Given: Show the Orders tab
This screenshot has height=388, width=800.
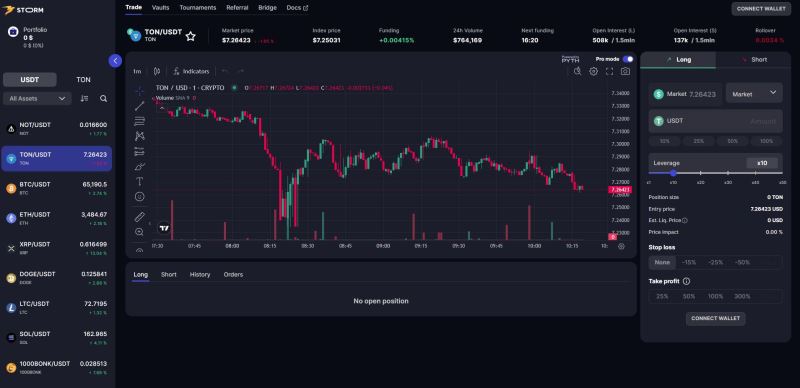Looking at the screenshot, I should 233,275.
